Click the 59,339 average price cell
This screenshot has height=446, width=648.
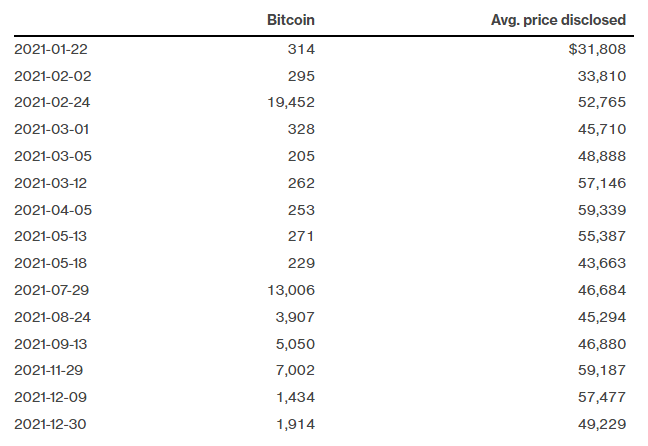pos(601,210)
